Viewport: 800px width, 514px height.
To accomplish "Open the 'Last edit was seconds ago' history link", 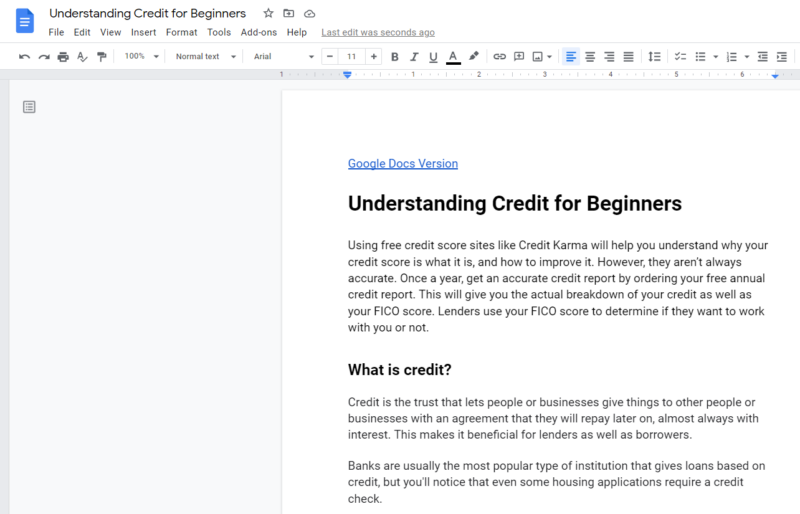I will (x=378, y=32).
